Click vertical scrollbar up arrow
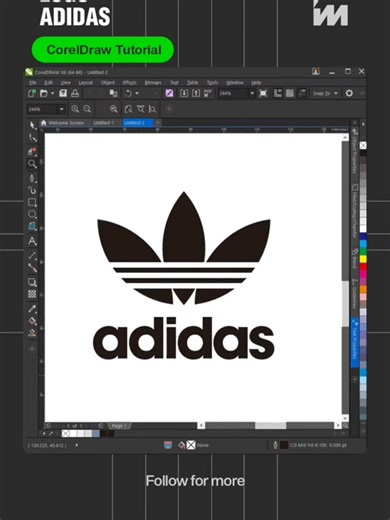390x520 pixels. [345, 137]
